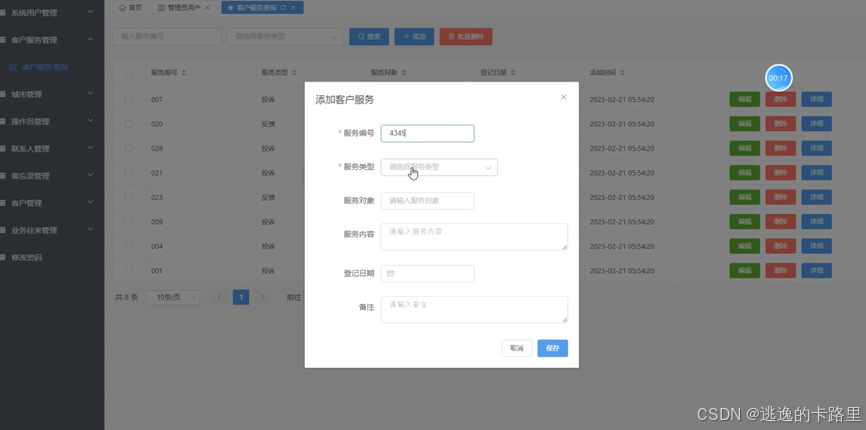This screenshot has height=430, width=866.
Task: Click 编辑 for row 009
Action: point(744,222)
